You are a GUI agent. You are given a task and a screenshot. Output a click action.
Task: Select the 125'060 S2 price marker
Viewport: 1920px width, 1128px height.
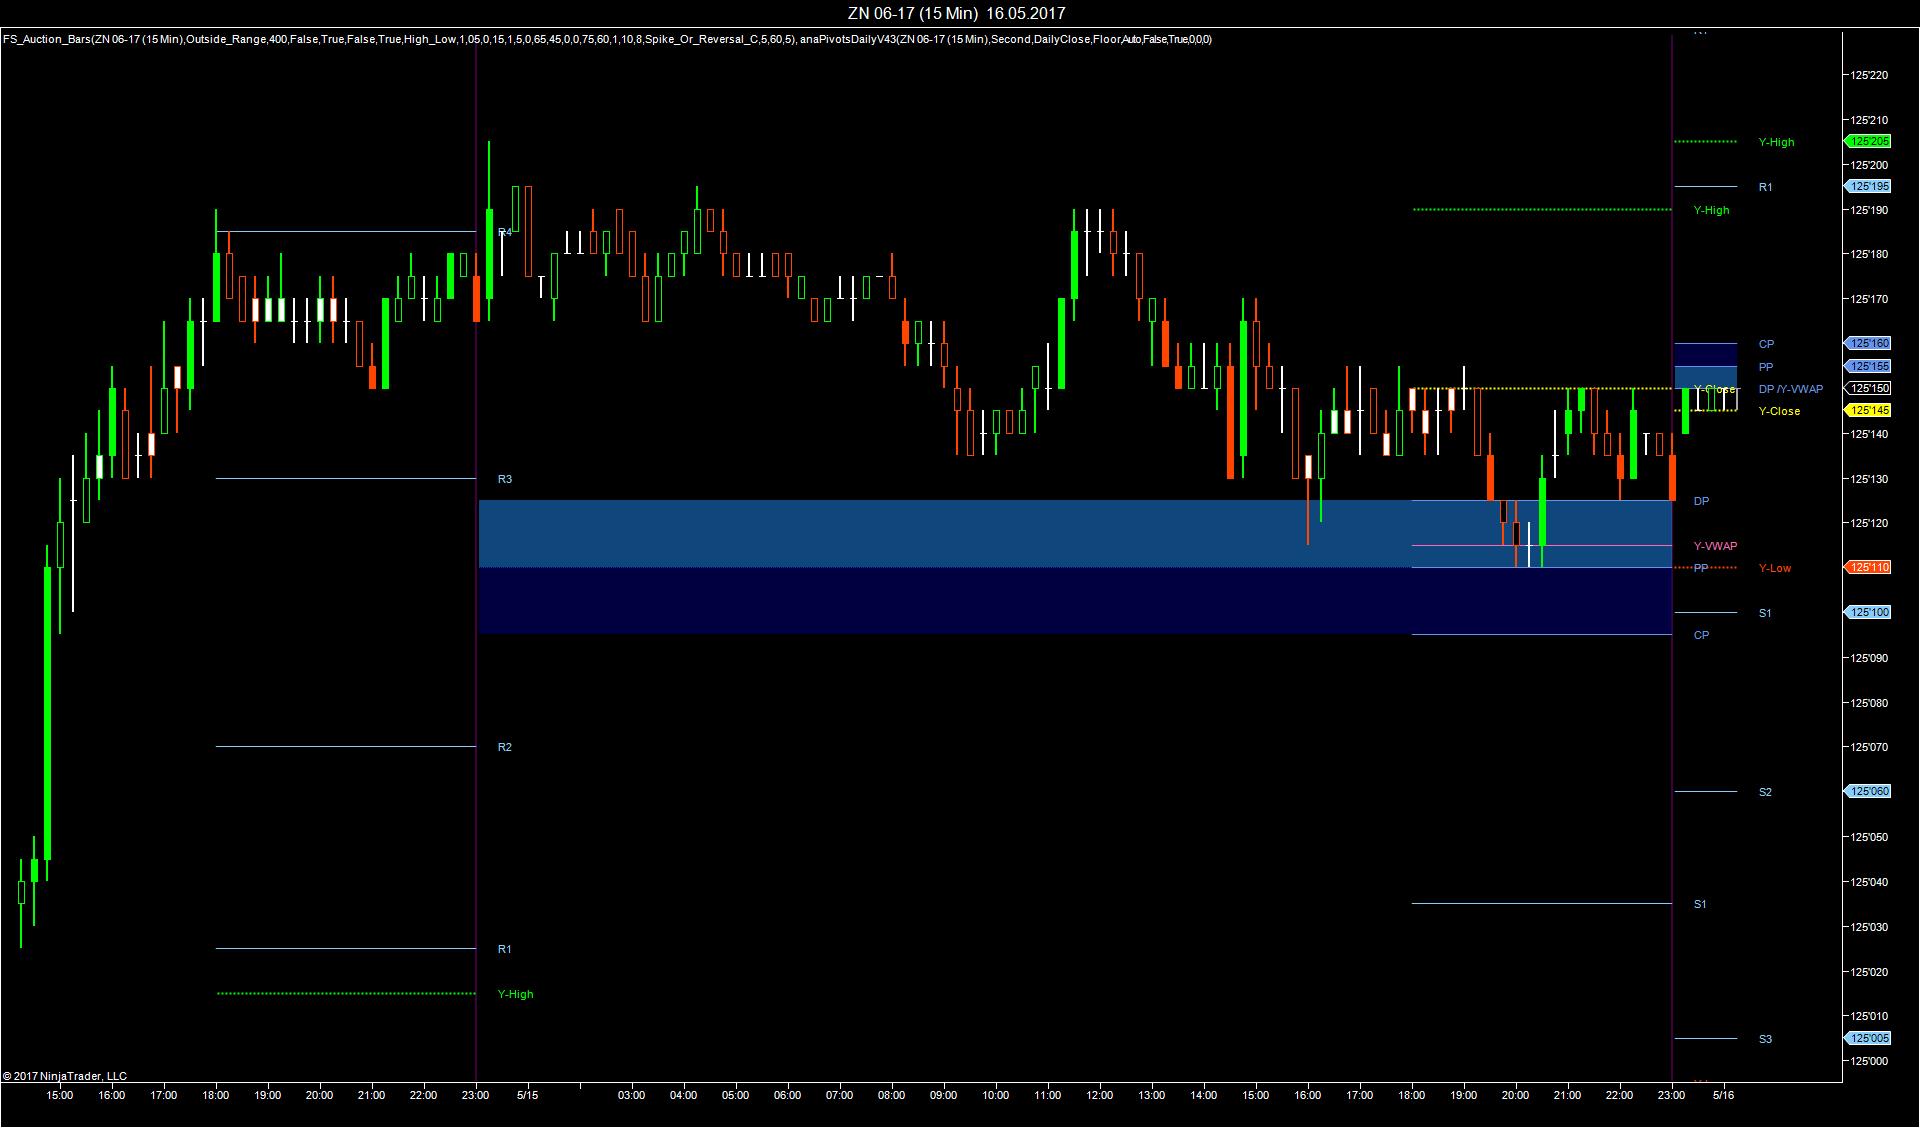(x=1868, y=792)
